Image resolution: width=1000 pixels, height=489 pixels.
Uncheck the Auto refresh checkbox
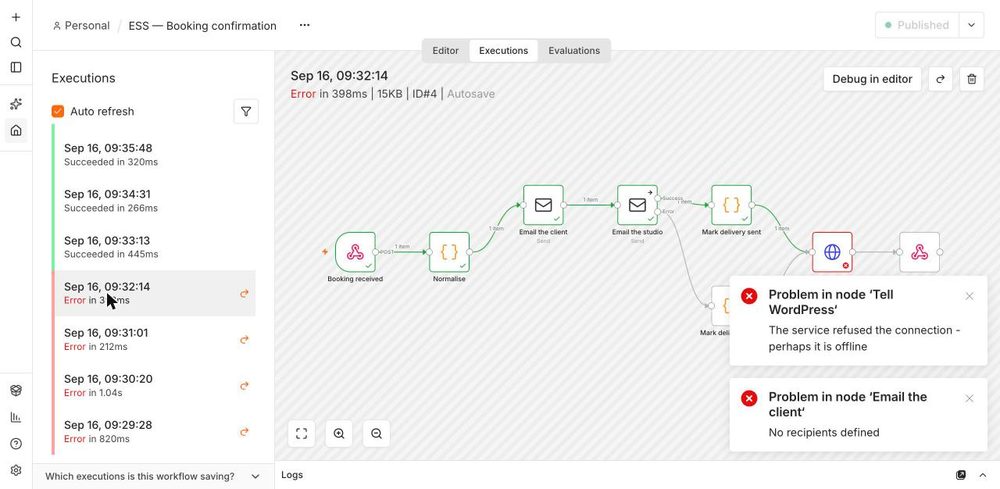[x=58, y=112]
